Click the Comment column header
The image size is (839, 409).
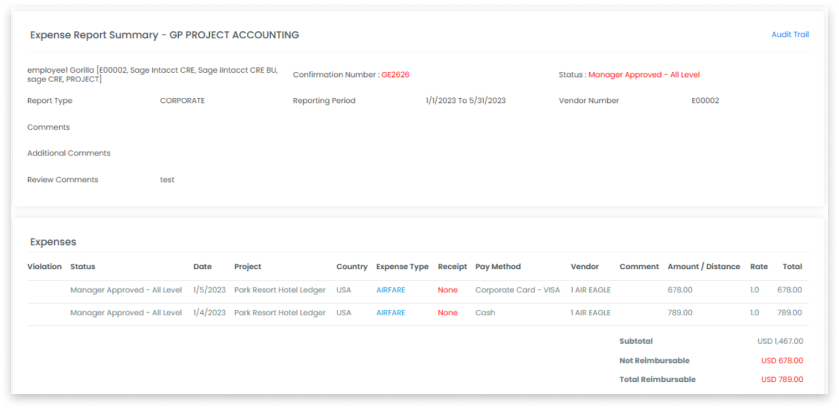click(639, 267)
